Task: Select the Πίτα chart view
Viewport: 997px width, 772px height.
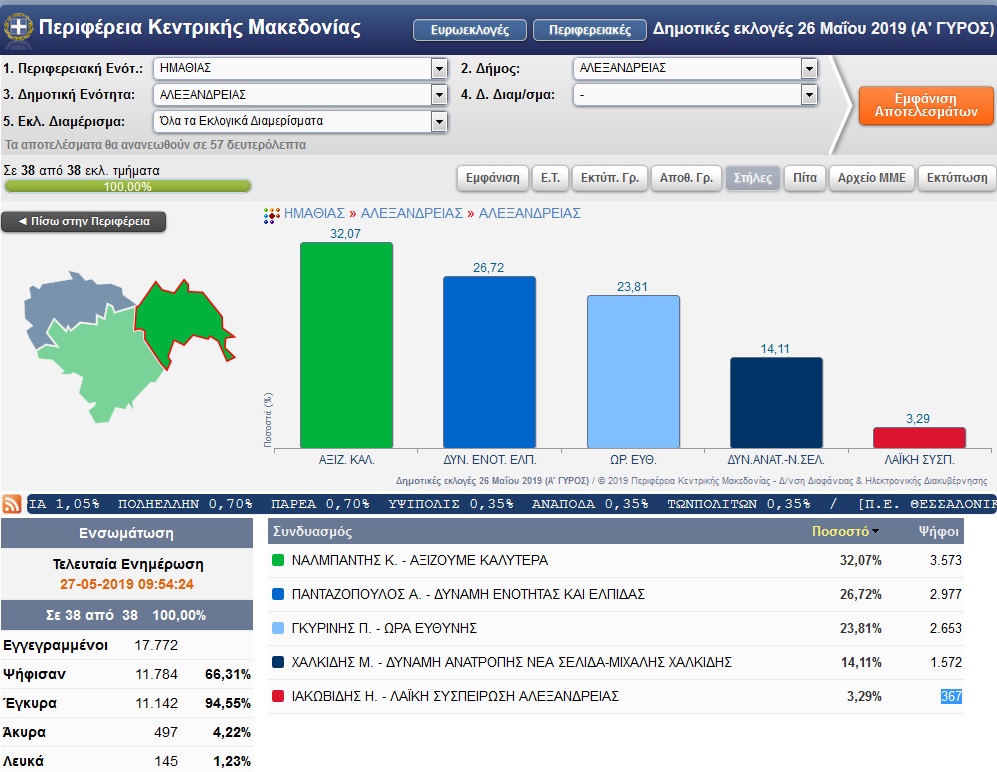Action: pyautogui.click(x=805, y=178)
